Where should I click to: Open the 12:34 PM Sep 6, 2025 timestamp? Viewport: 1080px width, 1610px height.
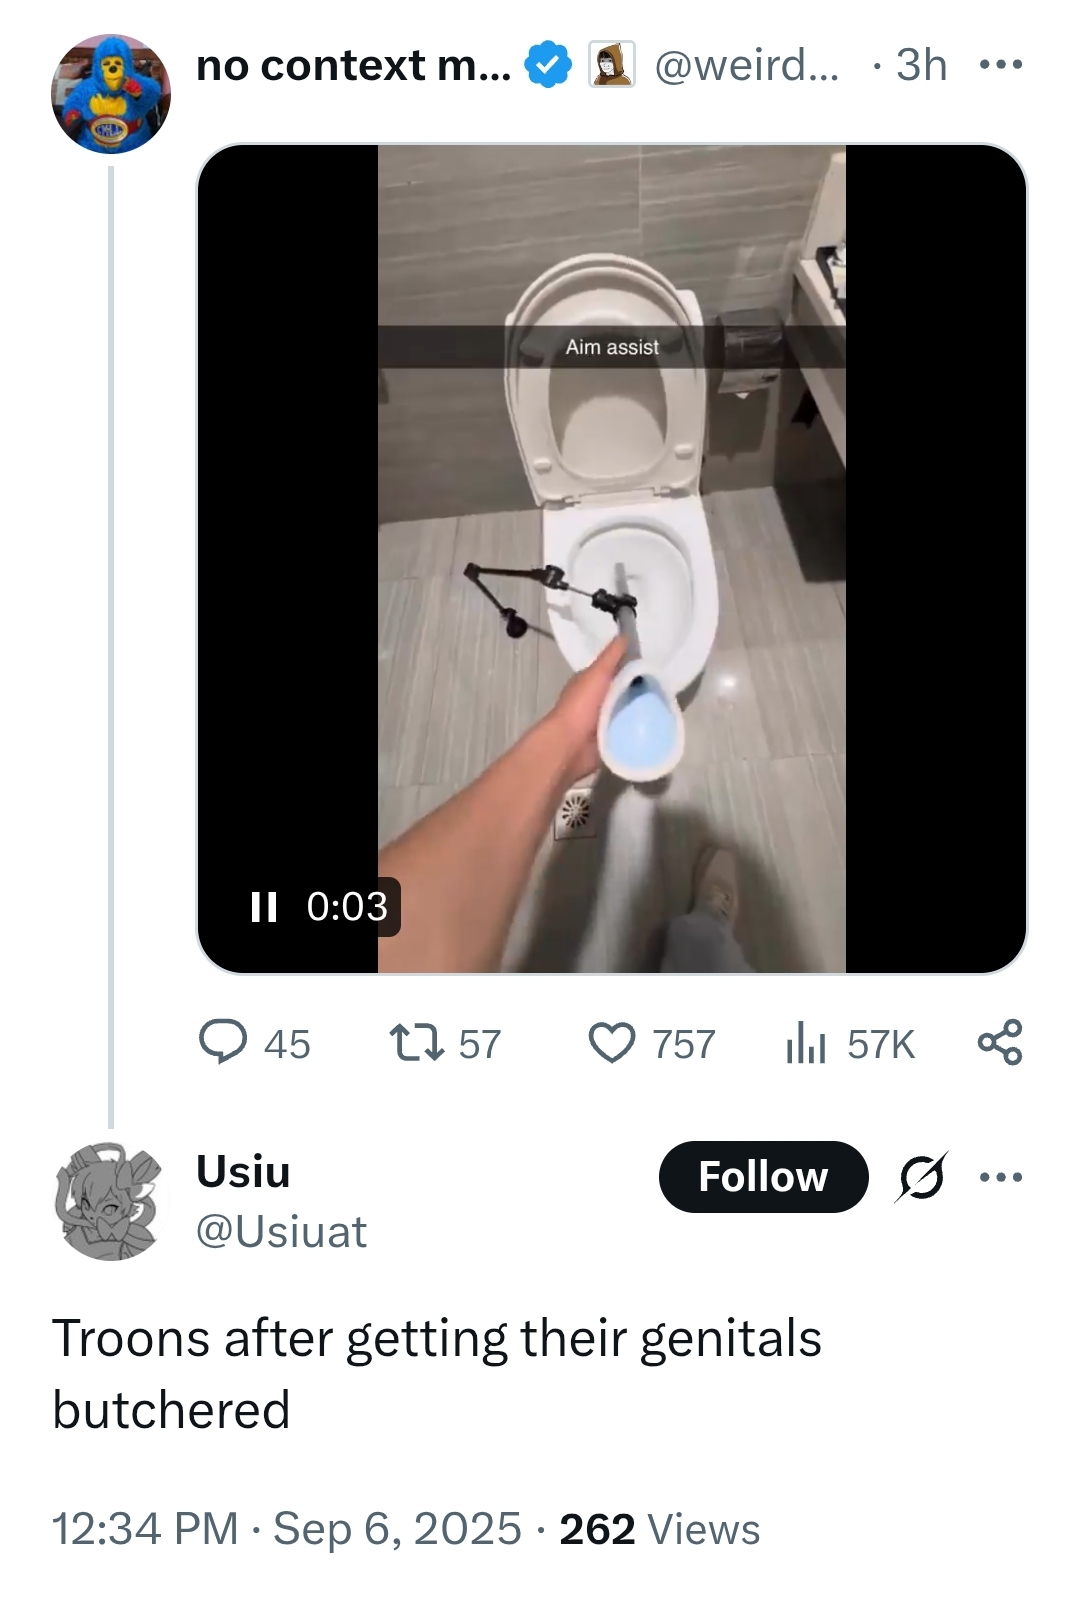point(286,1529)
